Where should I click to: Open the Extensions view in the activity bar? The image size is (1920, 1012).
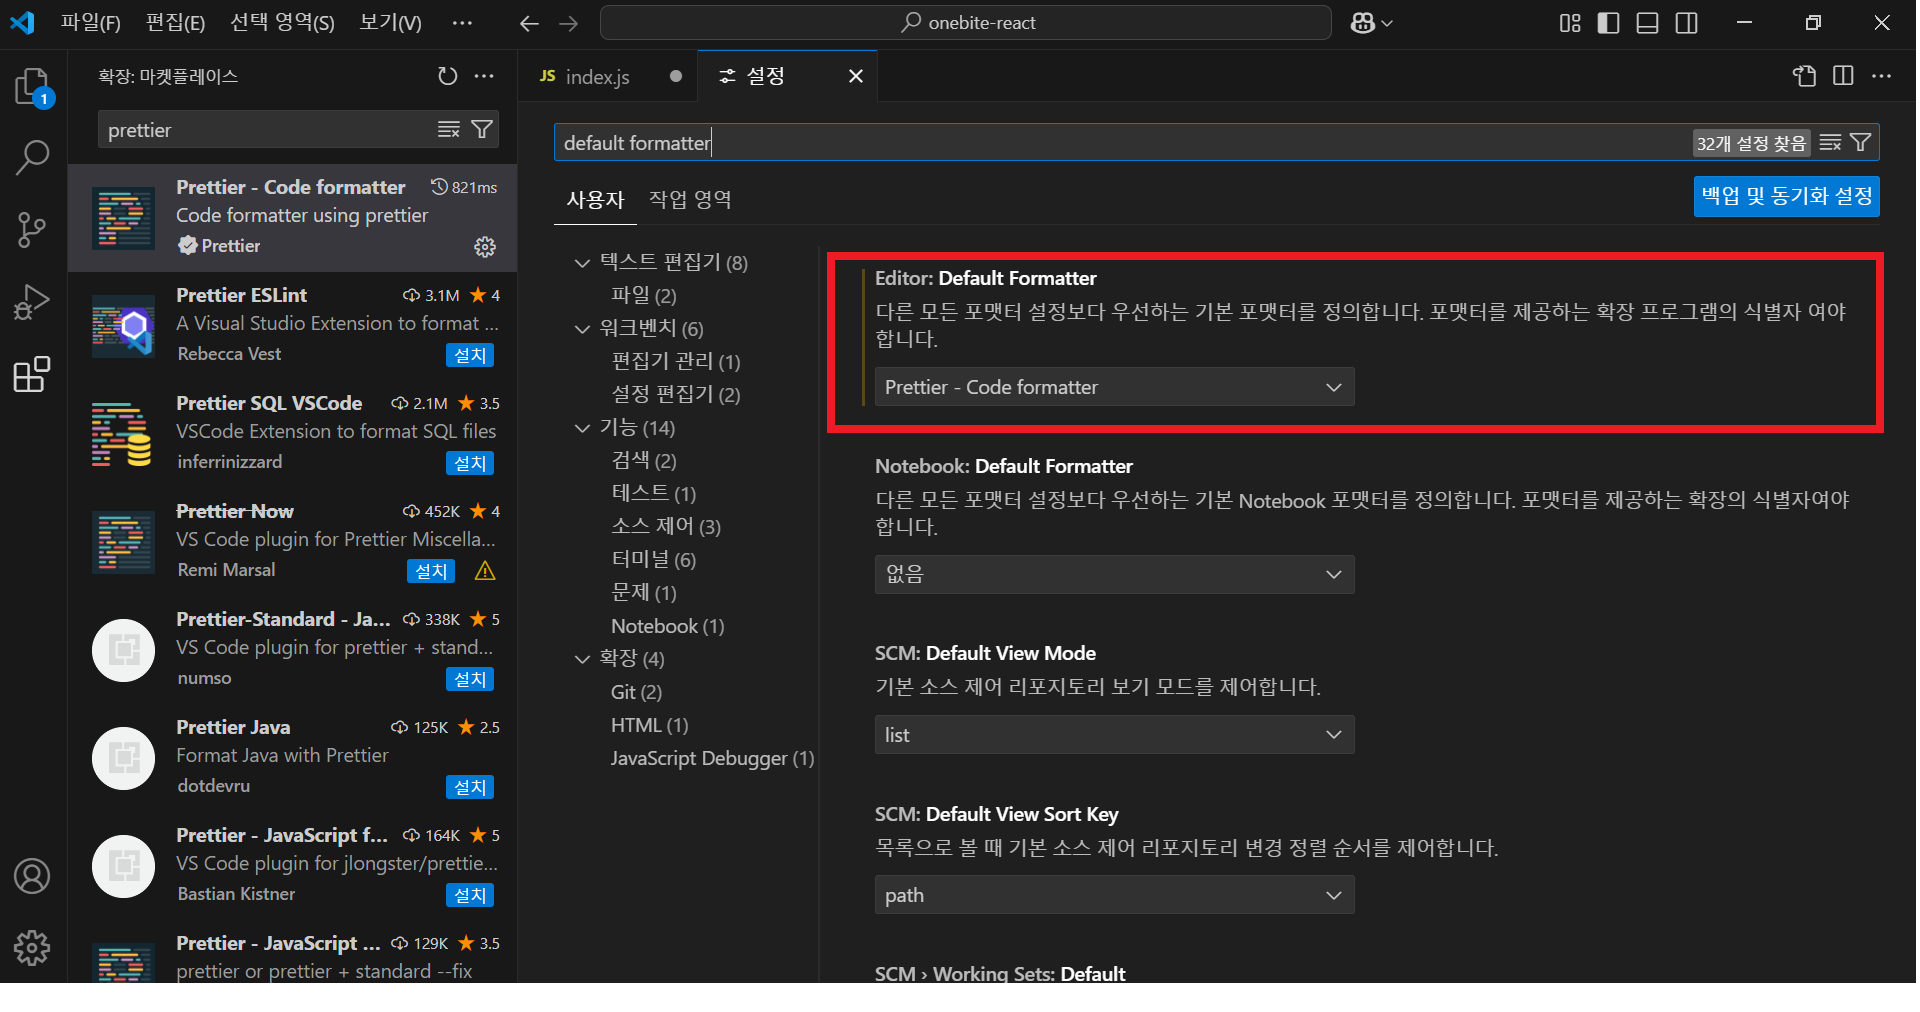pyautogui.click(x=33, y=374)
